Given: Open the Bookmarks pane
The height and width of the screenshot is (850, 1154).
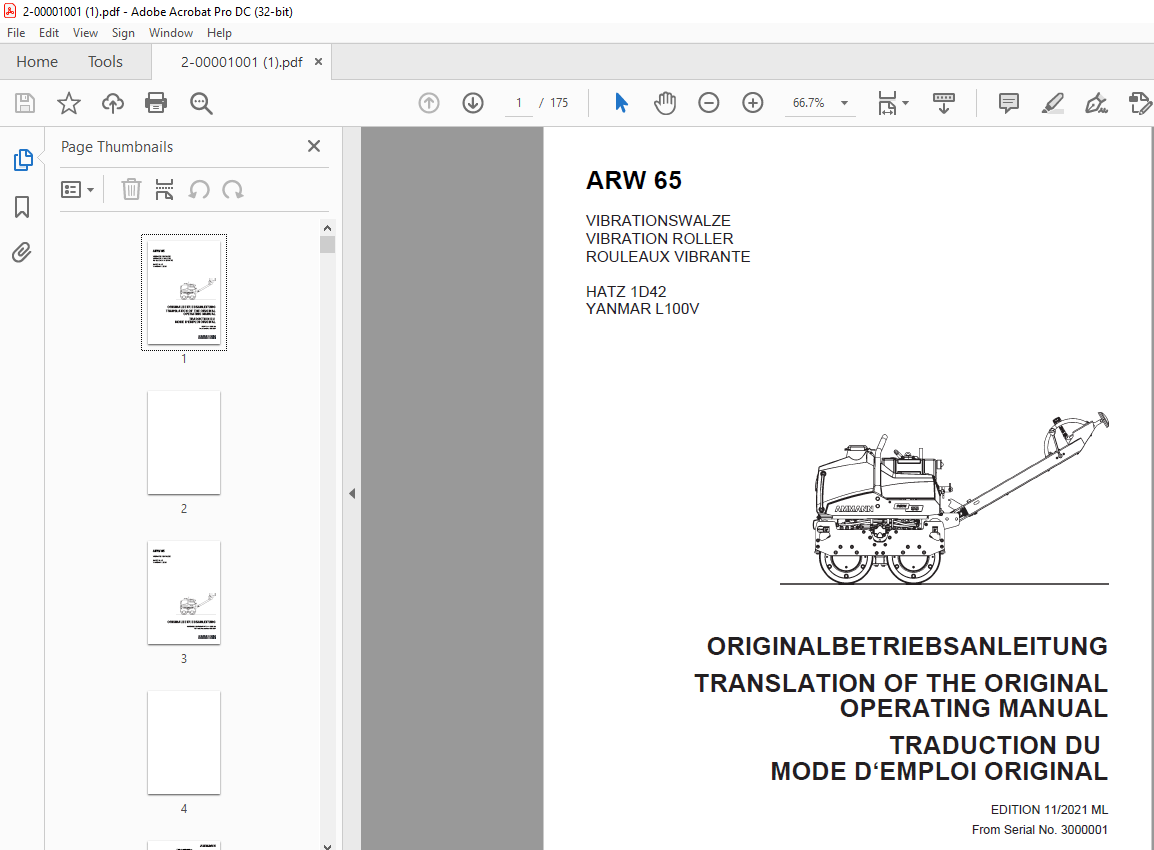Looking at the screenshot, I should (x=22, y=207).
